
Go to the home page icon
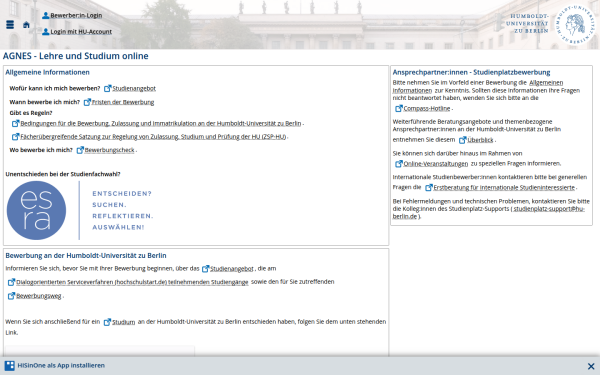point(26,25)
